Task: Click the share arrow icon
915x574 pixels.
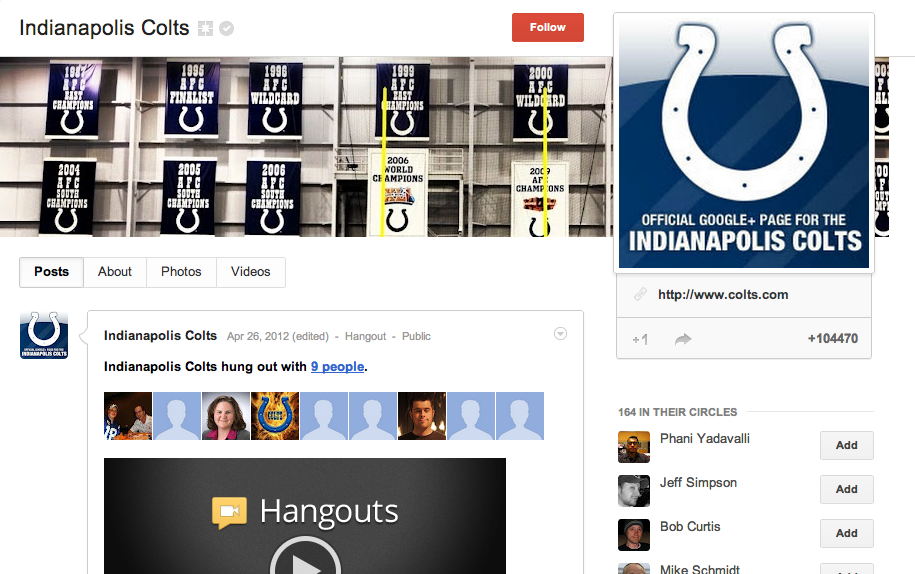Action: tap(683, 339)
